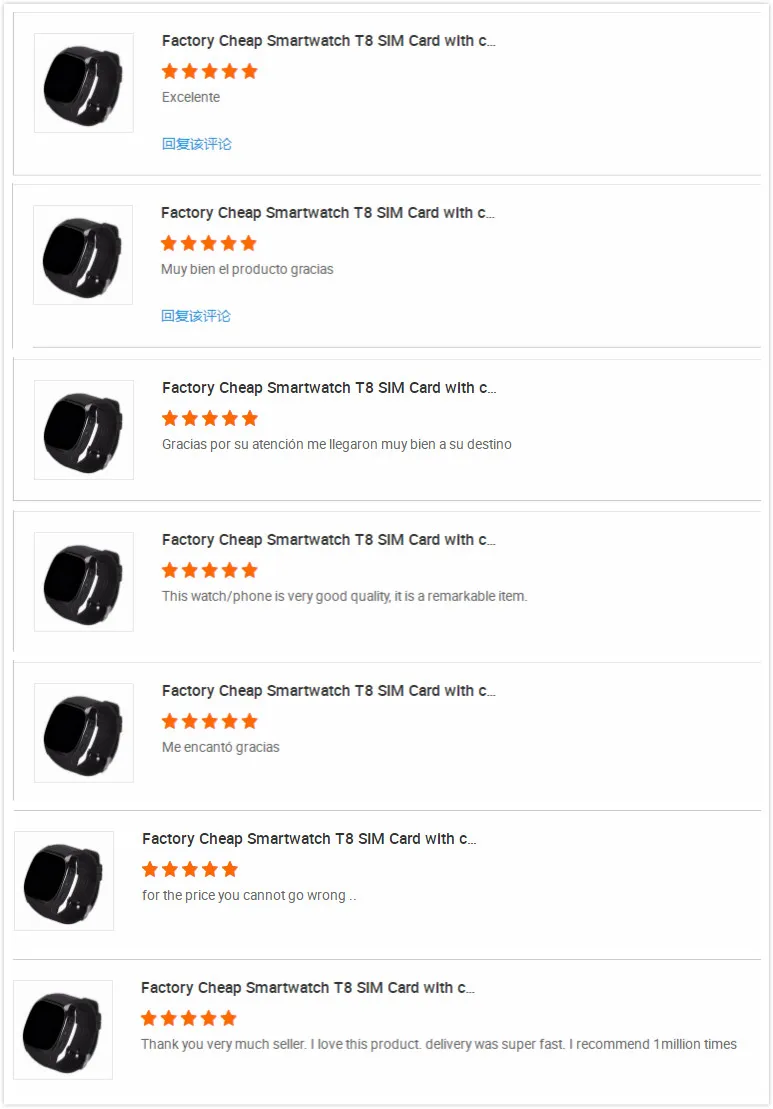The height and width of the screenshot is (1109, 773).
Task: Open the product title above the "Gracias por su atención" review
Action: coord(329,388)
